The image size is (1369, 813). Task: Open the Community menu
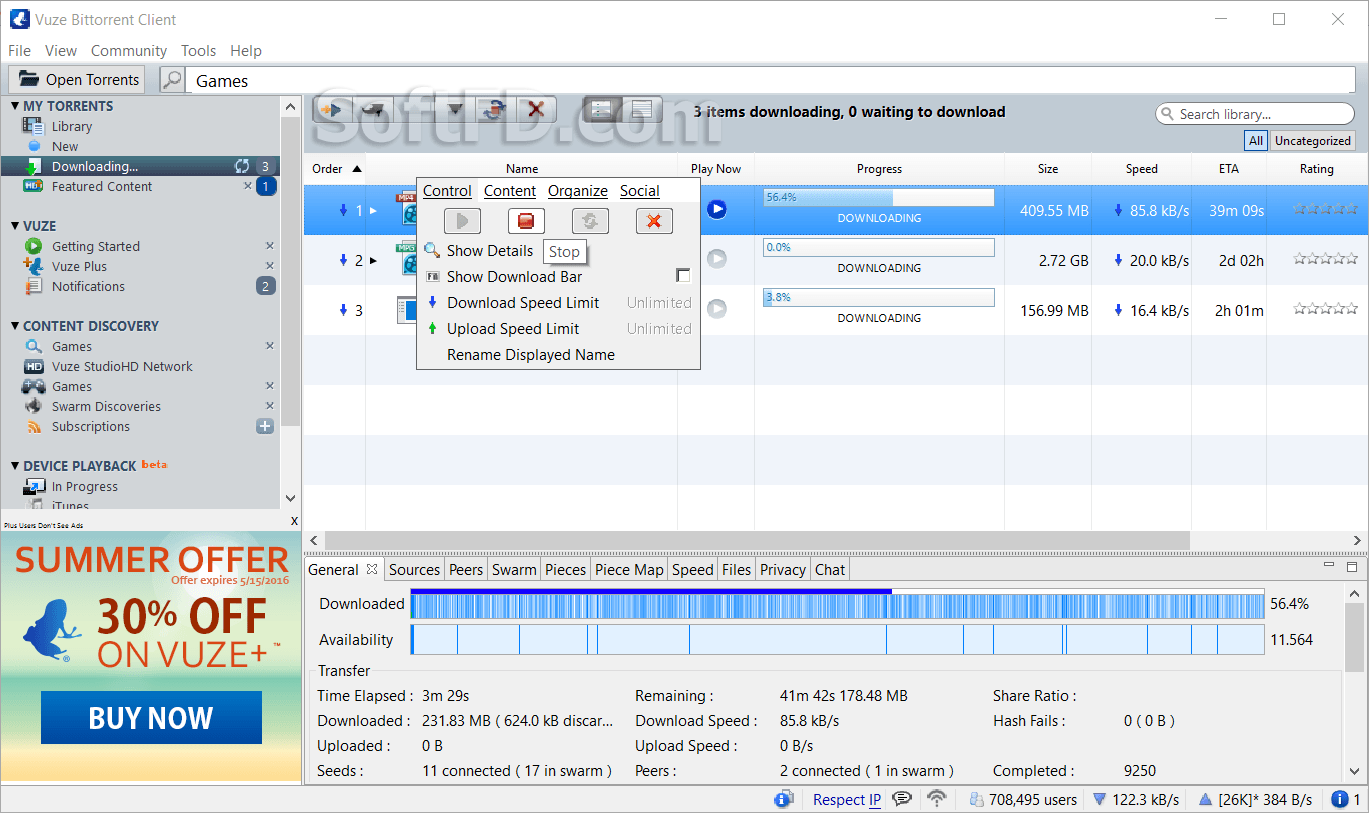(129, 50)
